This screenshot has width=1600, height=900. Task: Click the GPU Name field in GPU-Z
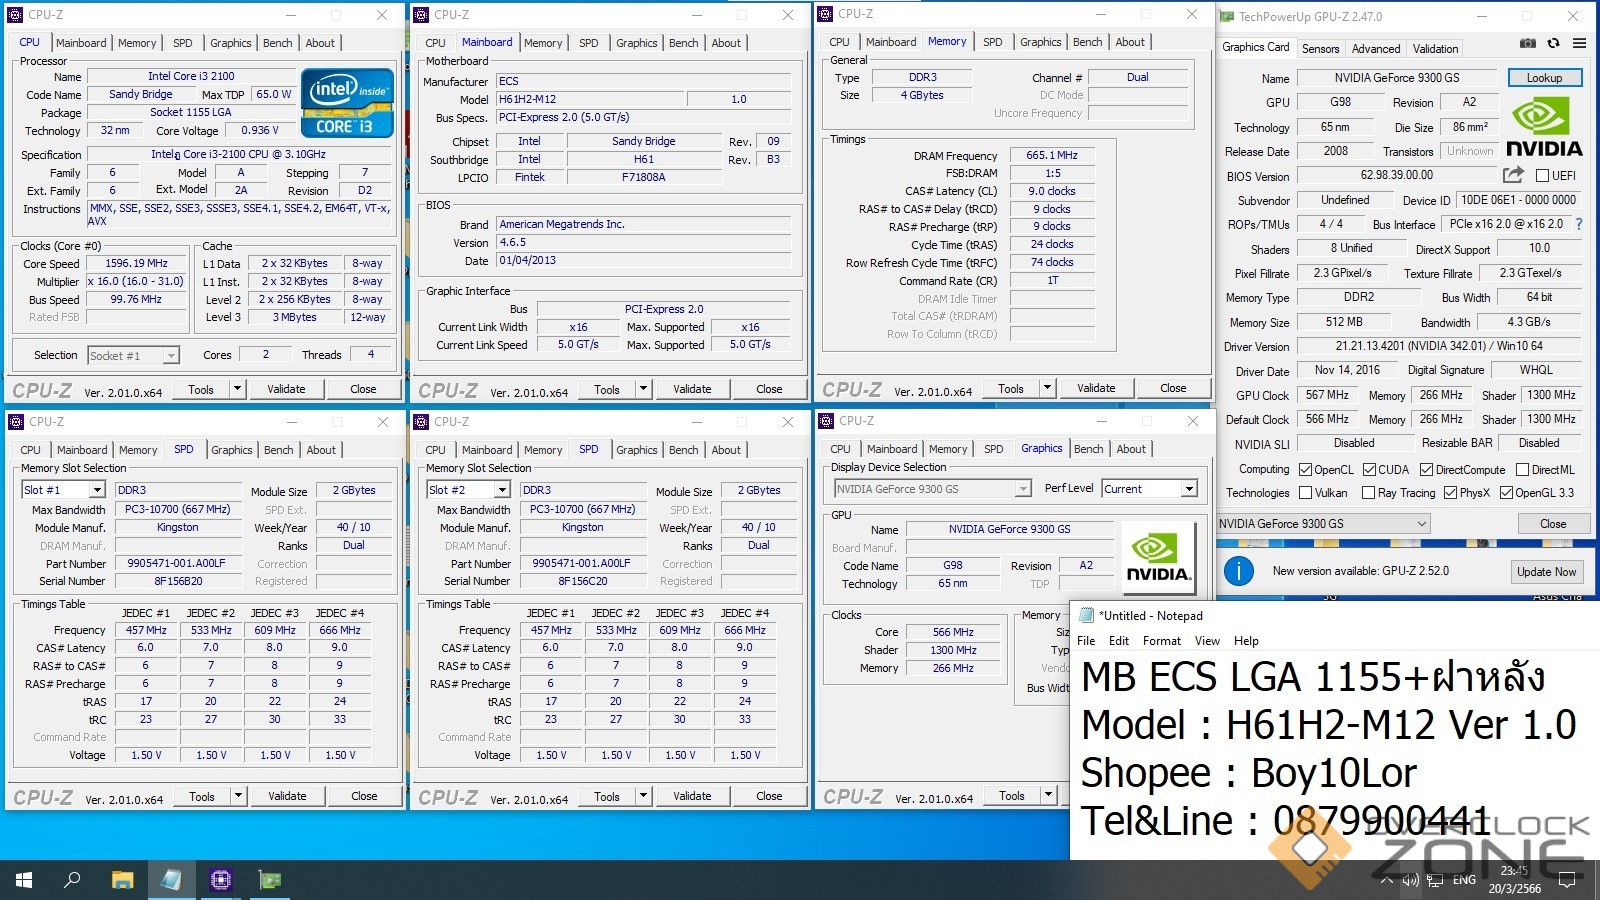[x=1396, y=78]
